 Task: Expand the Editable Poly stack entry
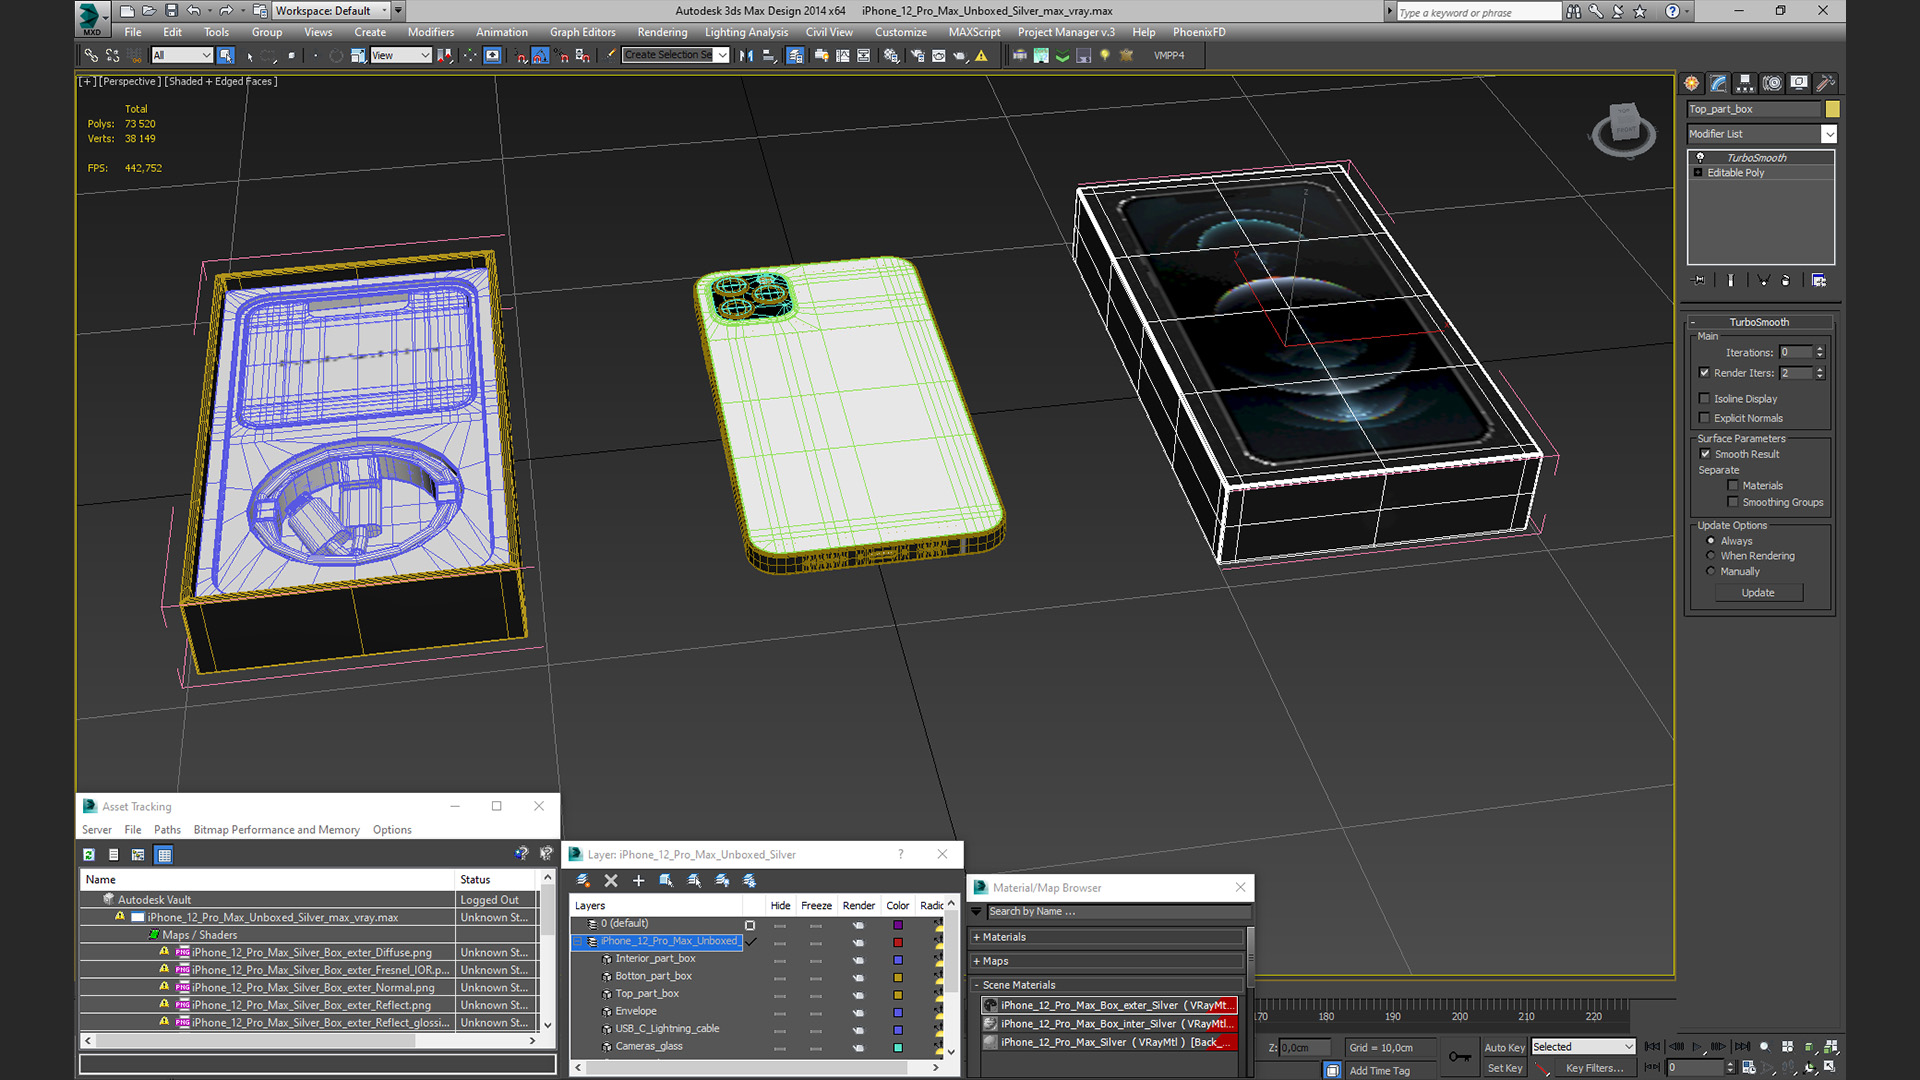1698,173
